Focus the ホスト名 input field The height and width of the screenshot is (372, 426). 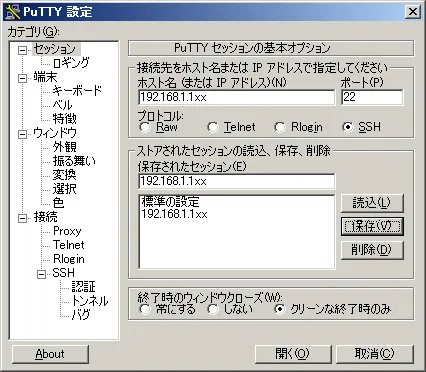tap(237, 97)
